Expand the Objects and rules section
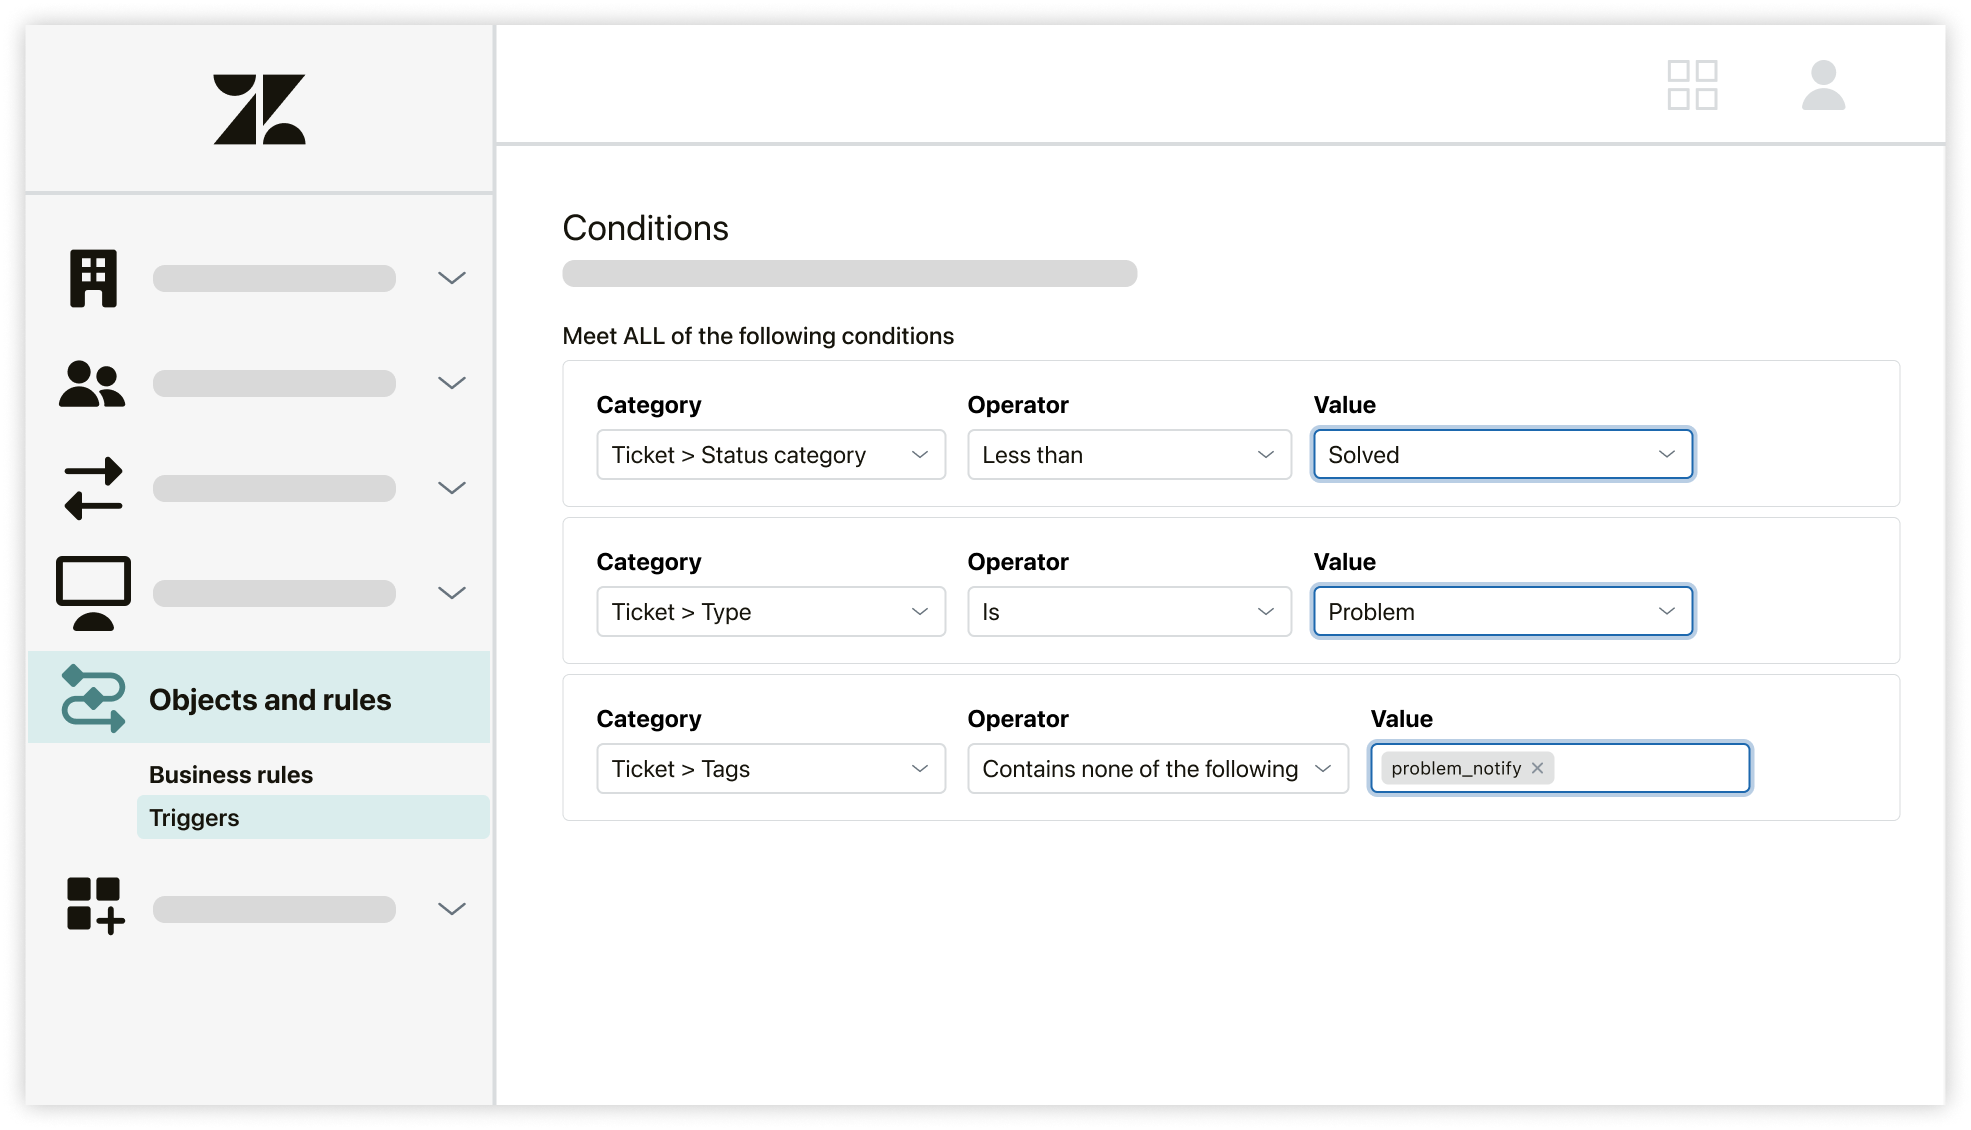This screenshot has width=1971, height=1130. pos(269,698)
